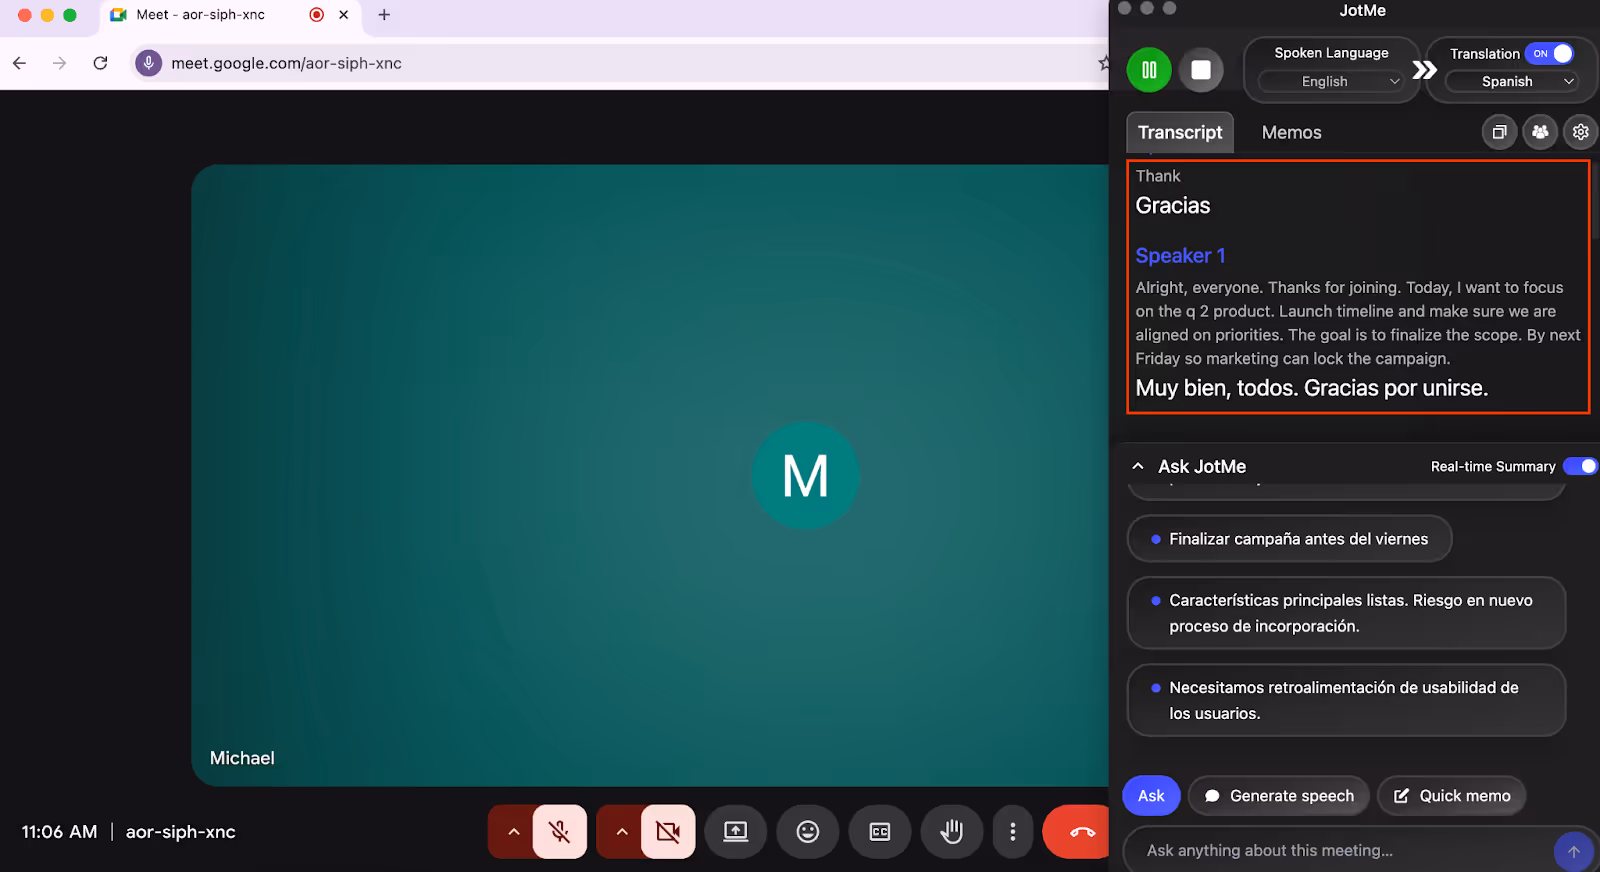This screenshot has height=872, width=1600.
Task: Click the 'Muy bien, todos. Gracias por unirse.' line
Action: coord(1311,388)
